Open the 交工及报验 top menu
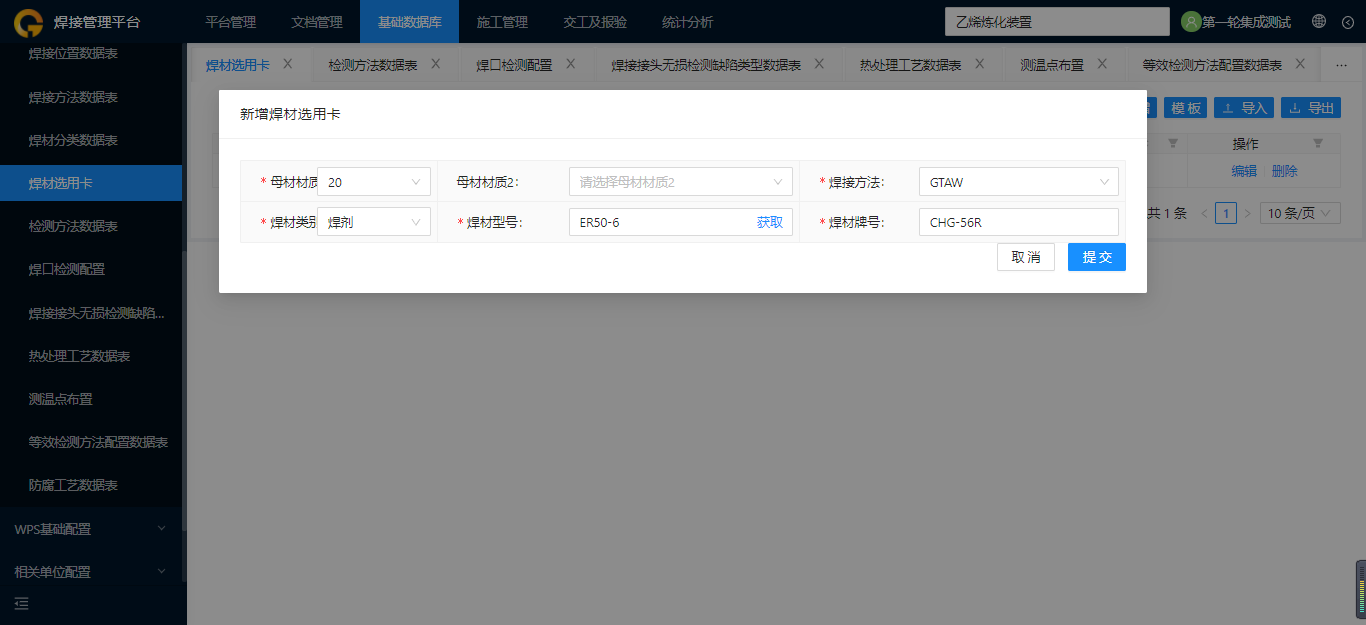This screenshot has width=1366, height=625. pyautogui.click(x=595, y=22)
